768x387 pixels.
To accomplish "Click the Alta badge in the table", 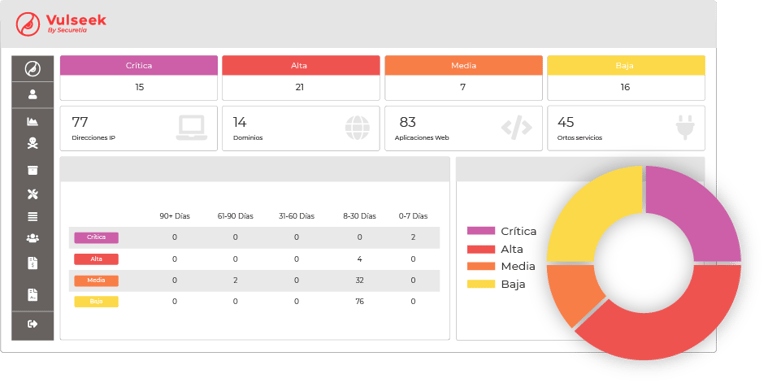I will [96, 259].
